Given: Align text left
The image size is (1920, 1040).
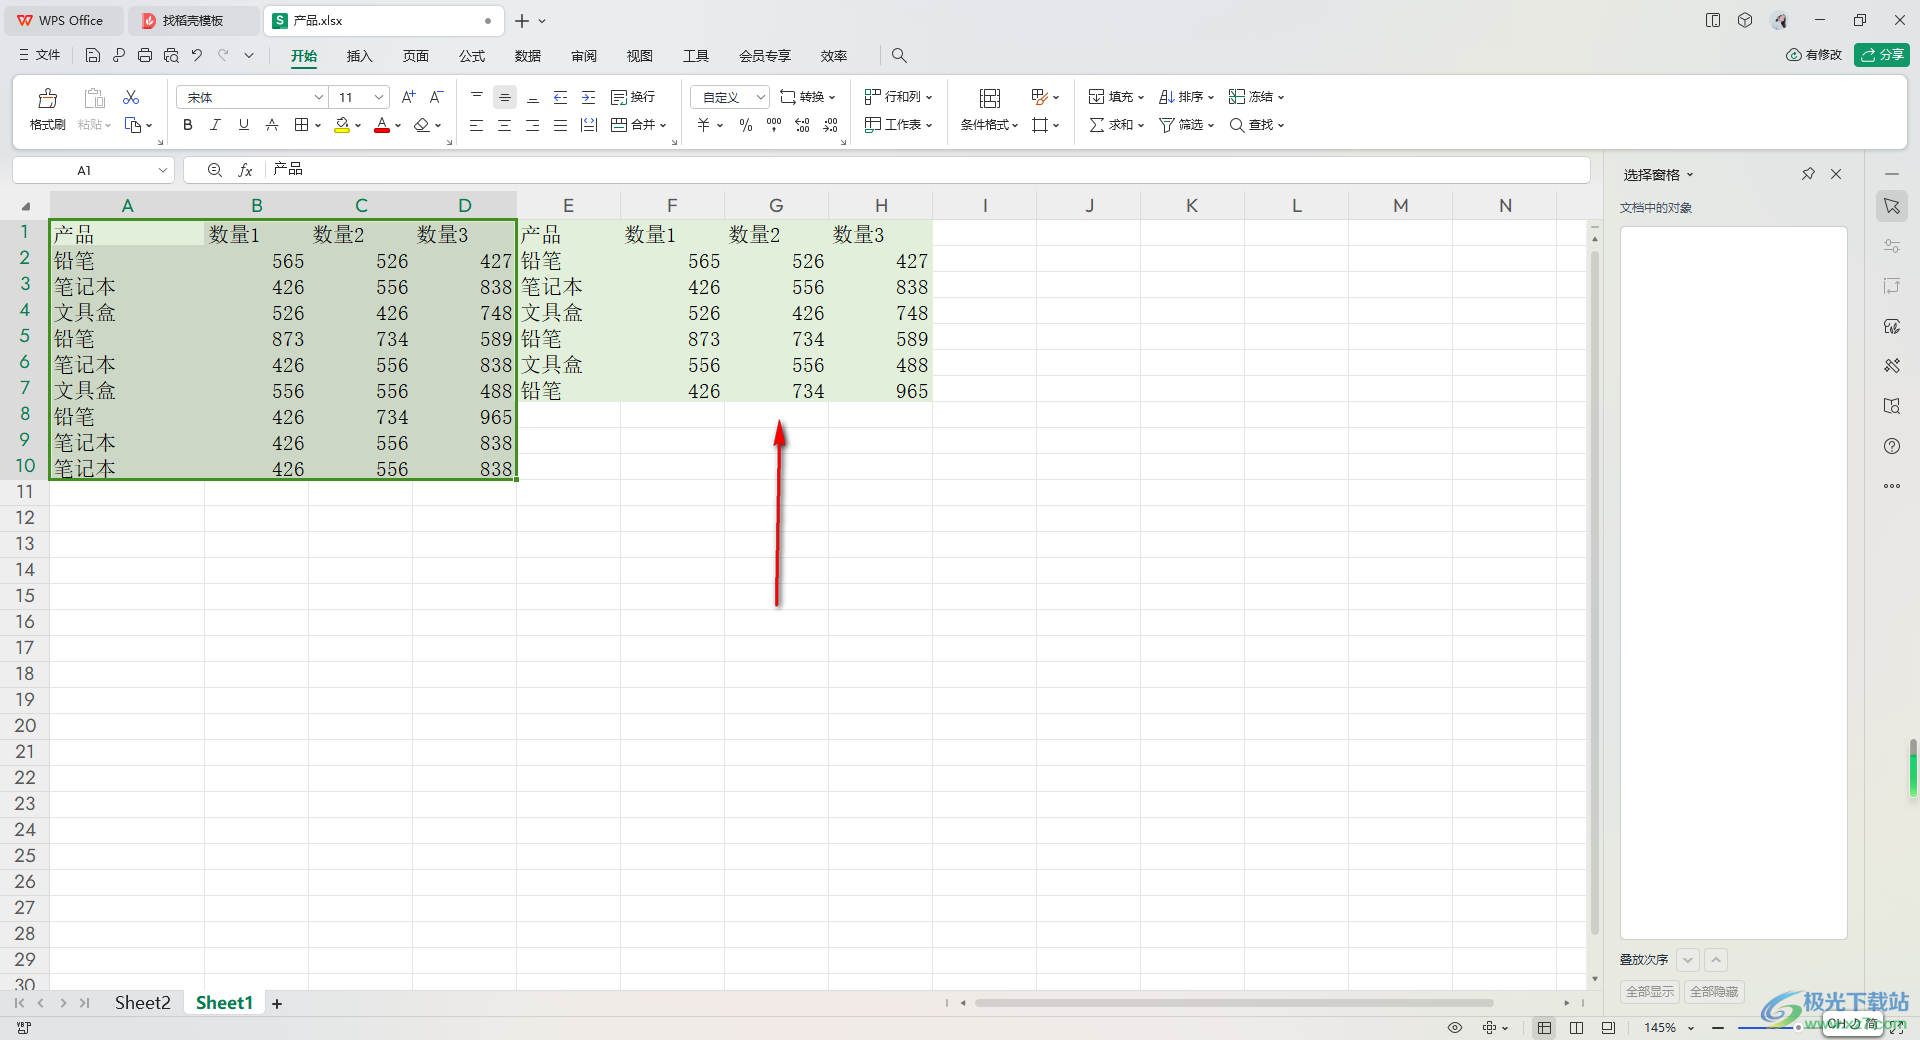Looking at the screenshot, I should pos(477,125).
